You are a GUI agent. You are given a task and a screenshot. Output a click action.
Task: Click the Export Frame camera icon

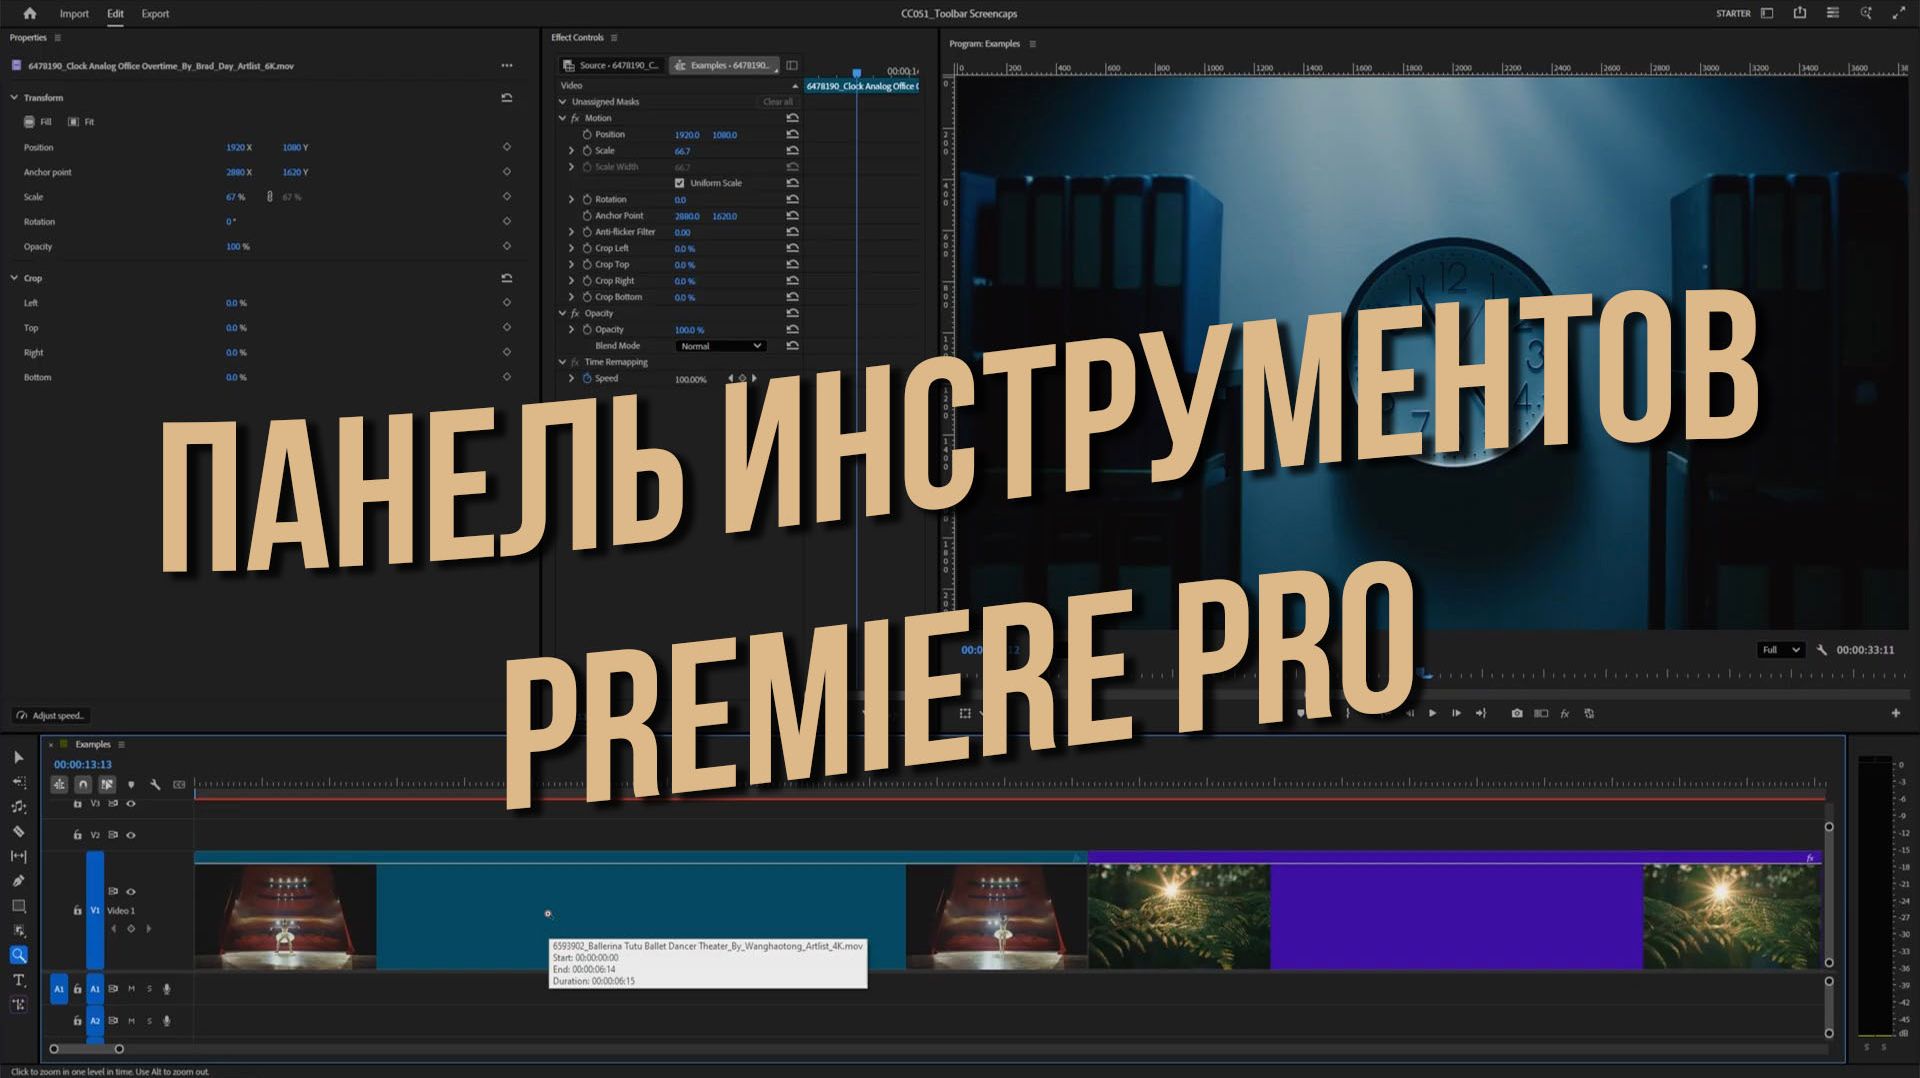(1518, 713)
